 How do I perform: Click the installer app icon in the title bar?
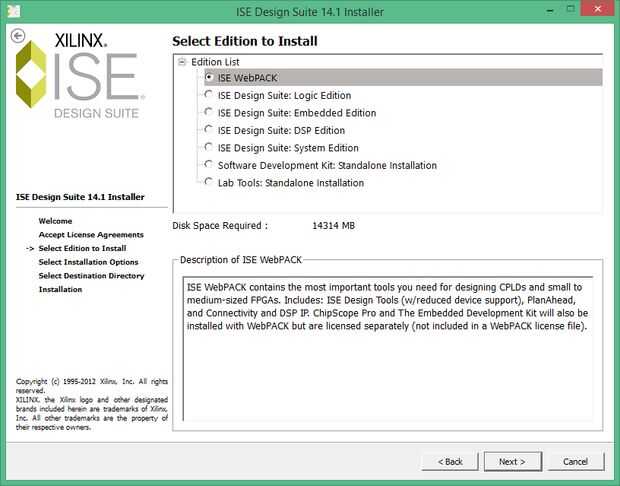click(13, 11)
